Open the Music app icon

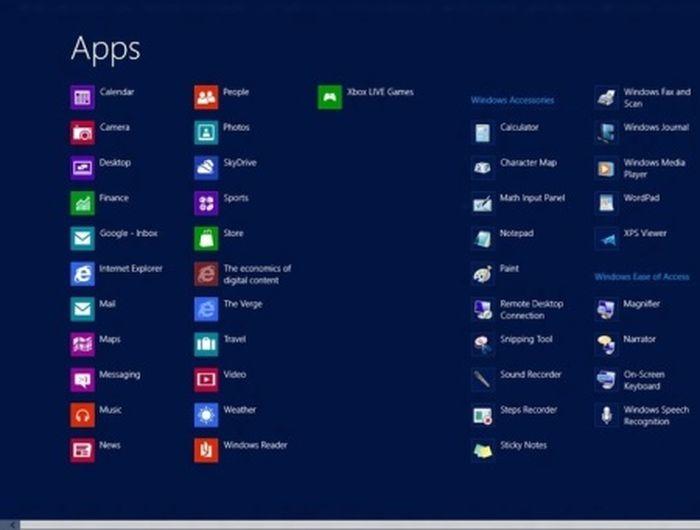pyautogui.click(x=83, y=415)
